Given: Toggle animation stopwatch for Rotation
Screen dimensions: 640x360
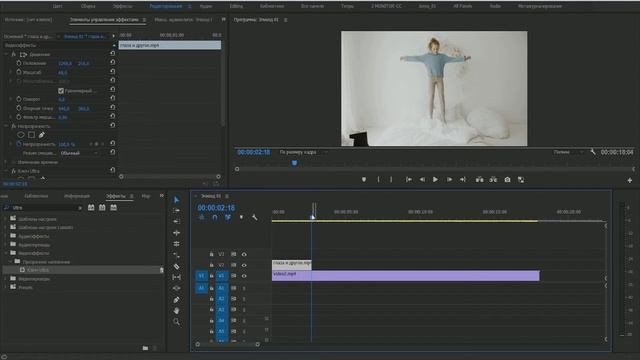Looking at the screenshot, I should click(x=19, y=99).
